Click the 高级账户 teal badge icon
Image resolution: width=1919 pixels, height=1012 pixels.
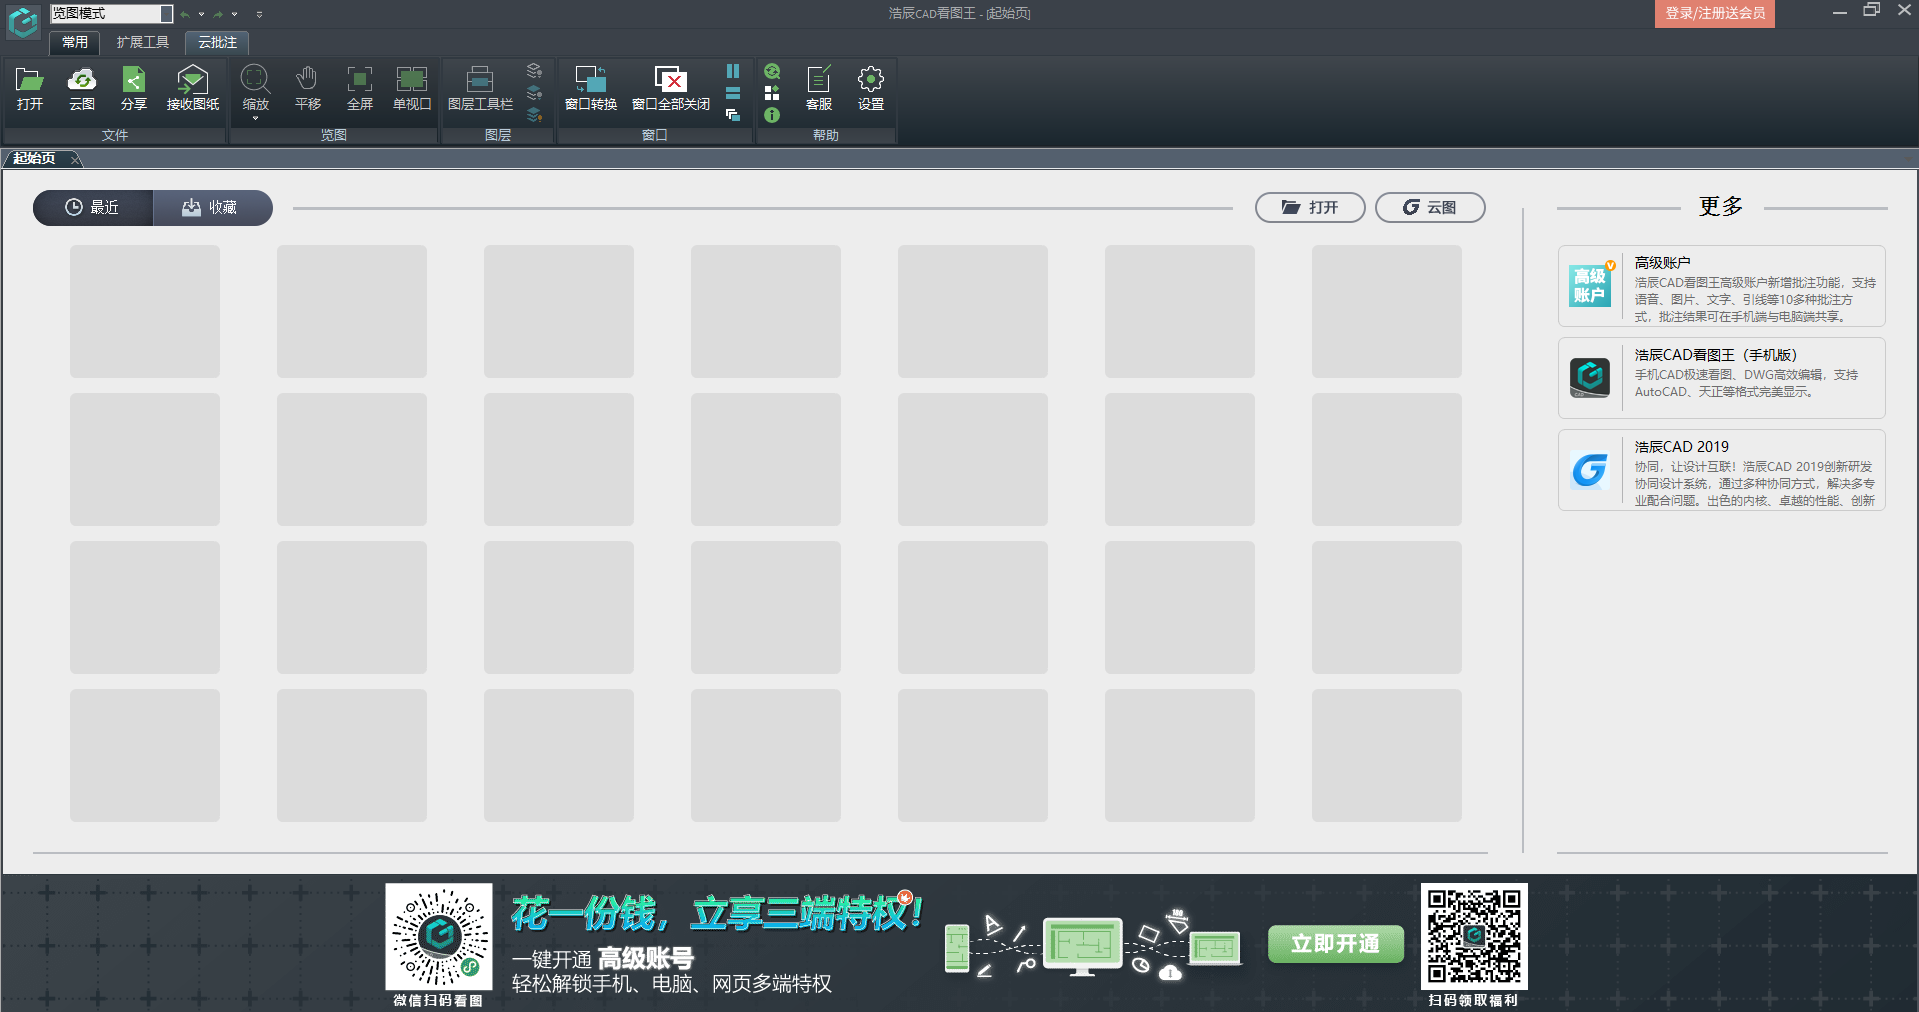[x=1590, y=285]
